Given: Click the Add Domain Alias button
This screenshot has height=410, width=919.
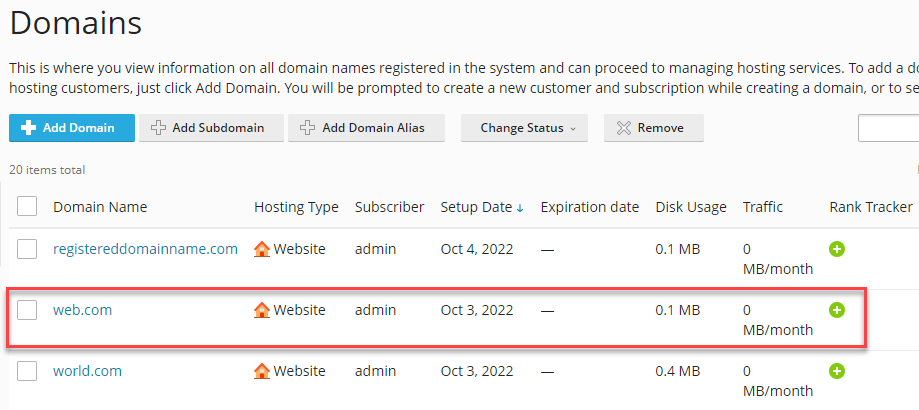Looking at the screenshot, I should pyautogui.click(x=366, y=128).
